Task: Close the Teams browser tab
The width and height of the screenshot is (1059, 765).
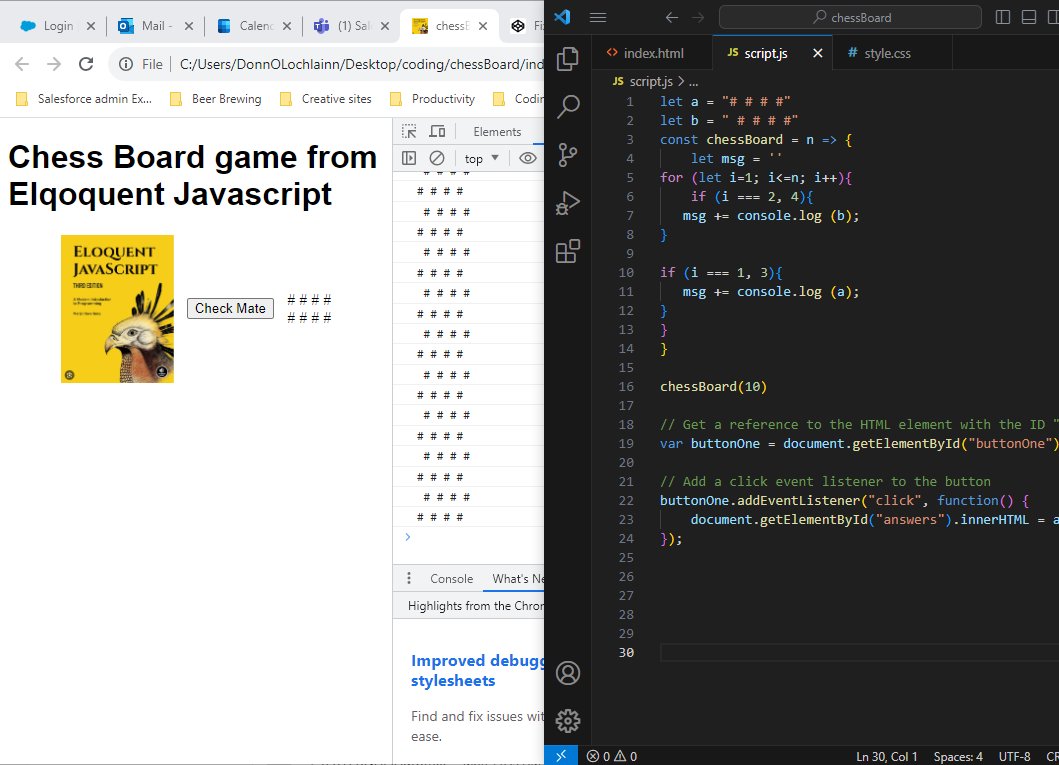Action: [385, 26]
